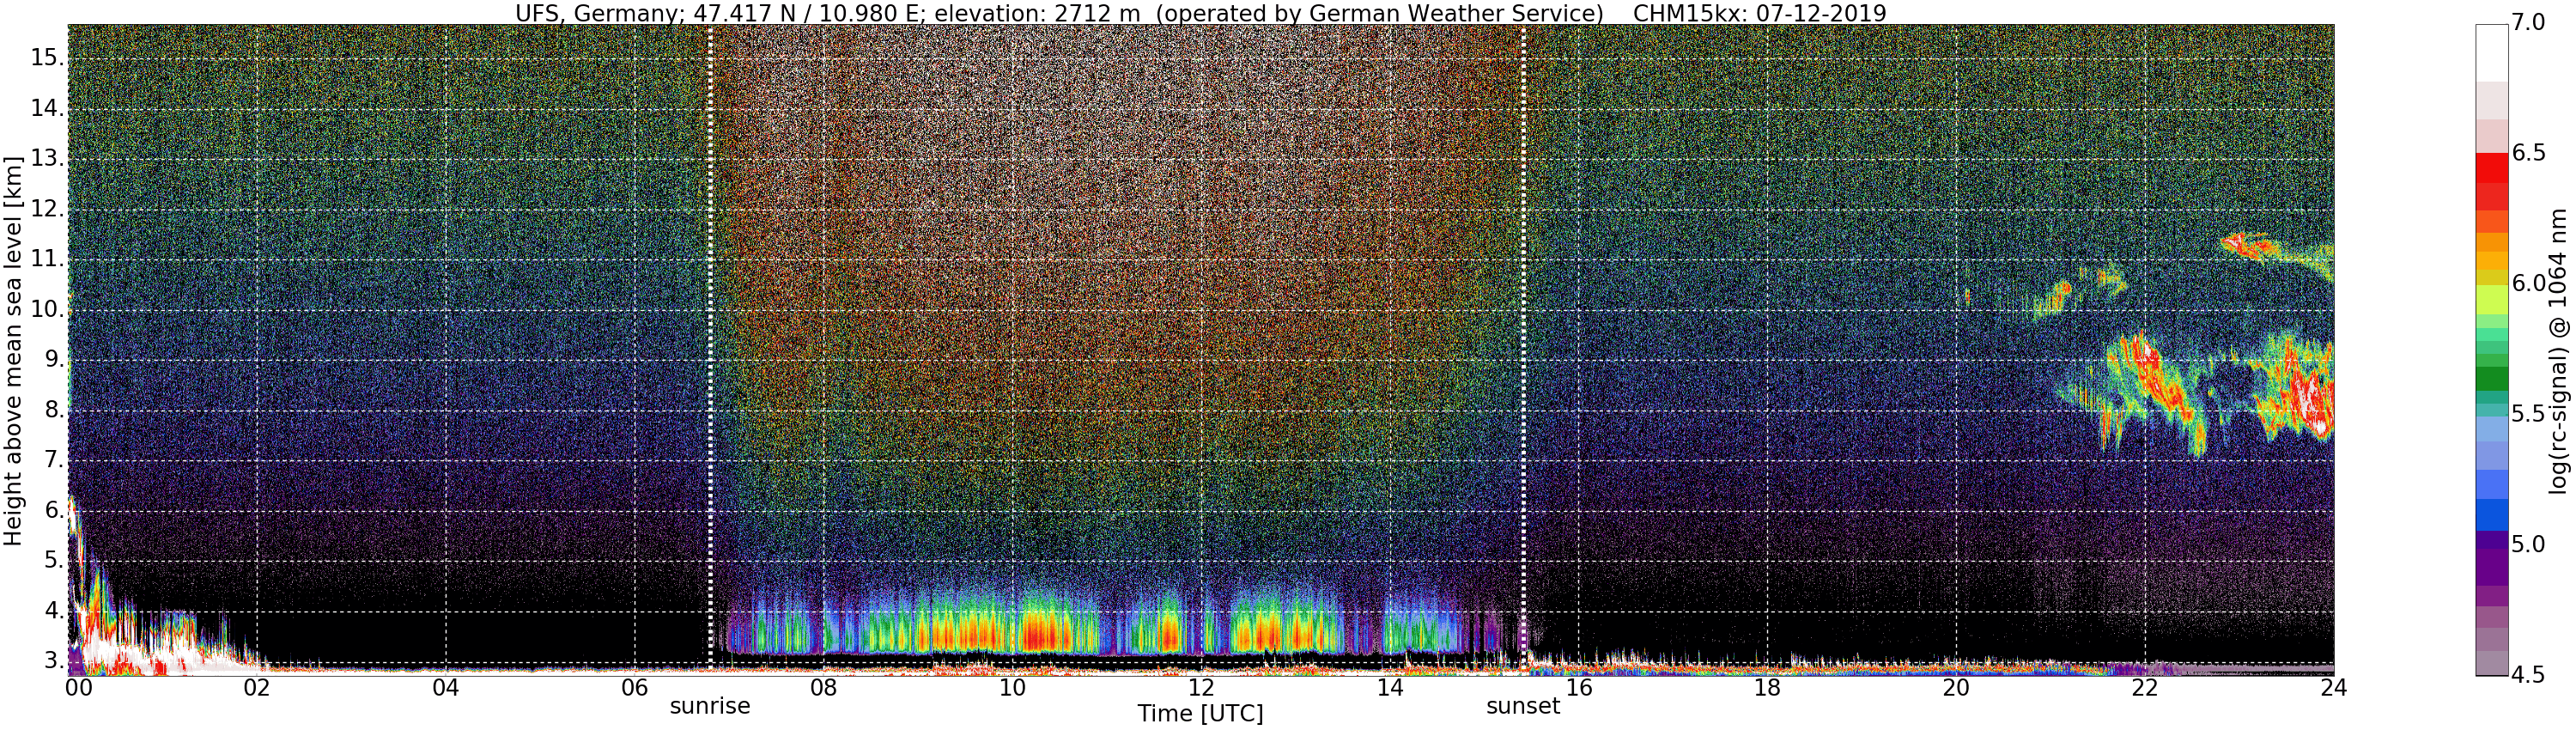Click the time axis tick '10'

tap(1012, 688)
